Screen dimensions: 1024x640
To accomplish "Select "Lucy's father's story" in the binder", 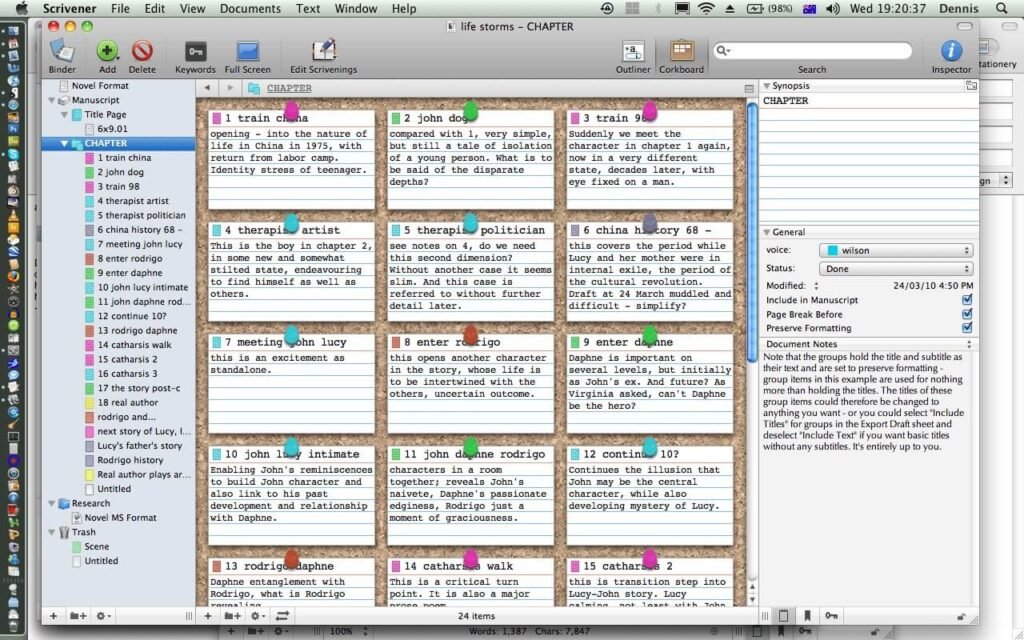I will [x=140, y=445].
